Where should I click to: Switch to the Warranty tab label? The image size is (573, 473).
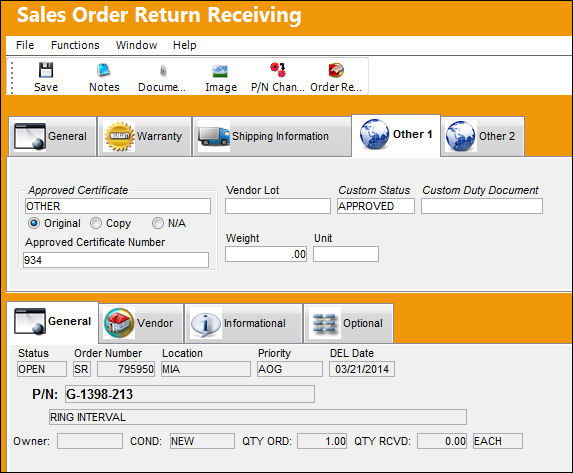pos(159,136)
